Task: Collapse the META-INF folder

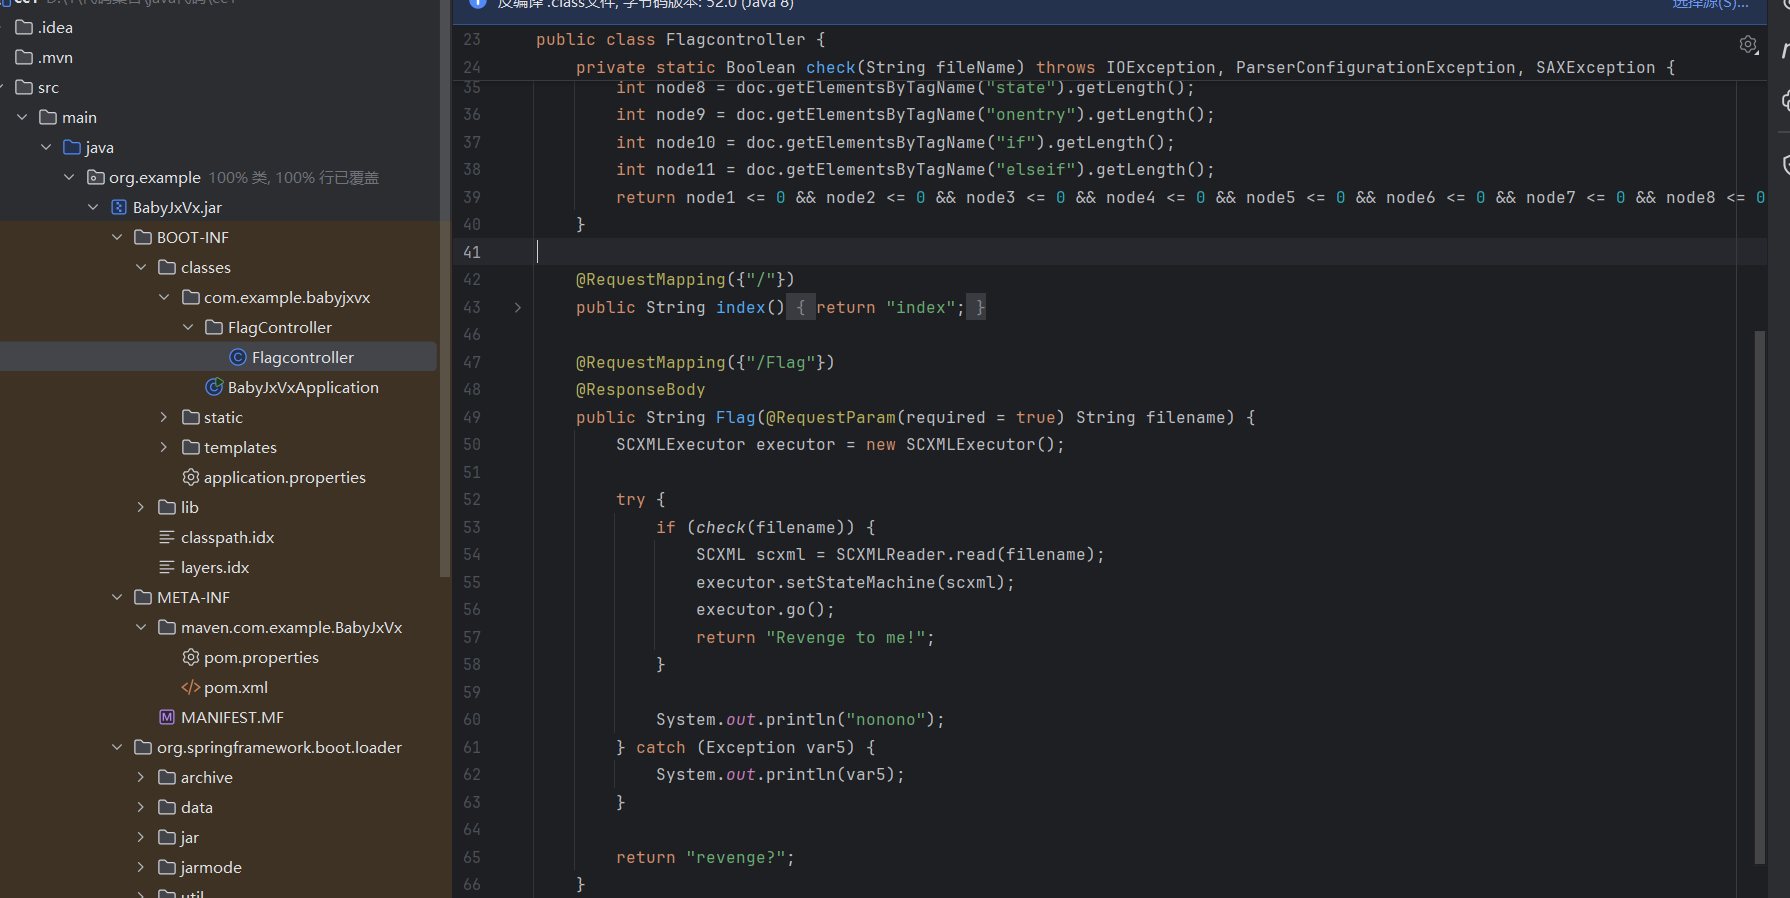Action: 117,597
